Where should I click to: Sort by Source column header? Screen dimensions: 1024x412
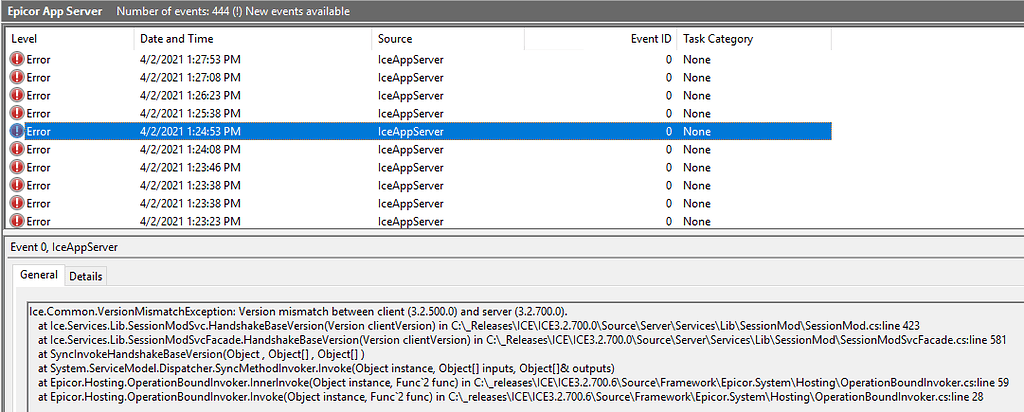point(448,39)
